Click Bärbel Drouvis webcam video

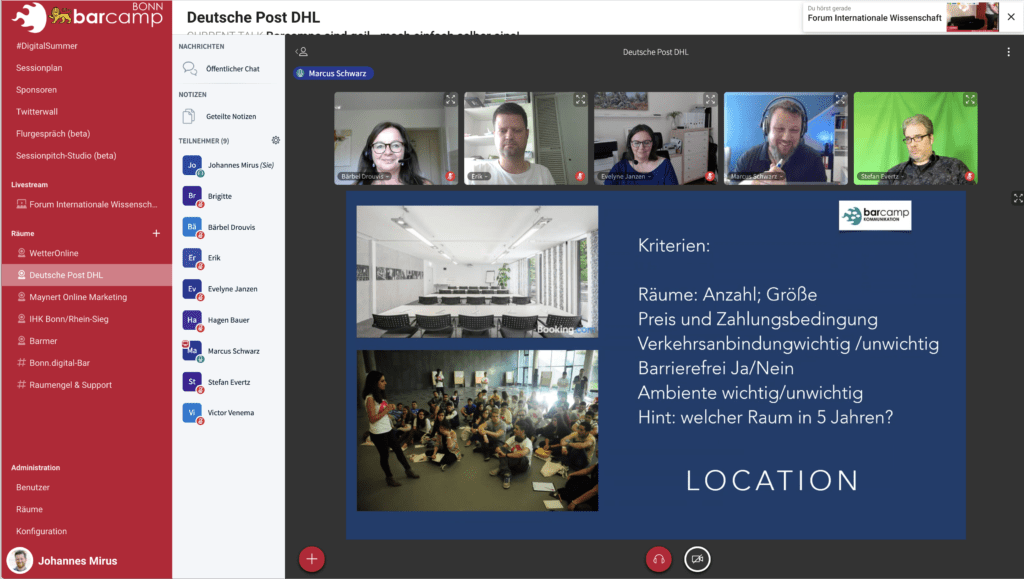(x=396, y=138)
